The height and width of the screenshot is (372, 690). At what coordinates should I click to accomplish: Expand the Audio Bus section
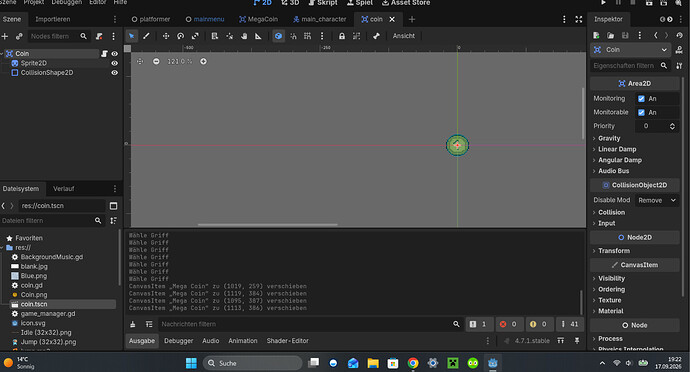[x=613, y=171]
